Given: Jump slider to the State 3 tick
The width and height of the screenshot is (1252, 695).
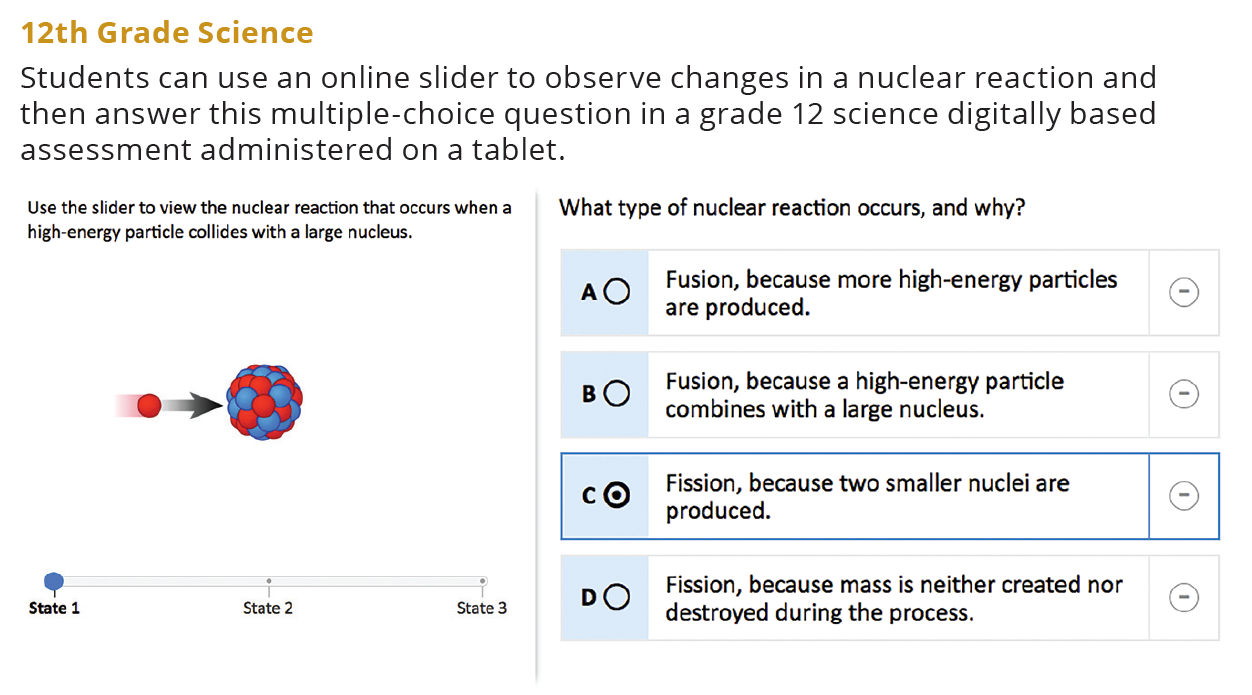Looking at the screenshot, I should point(482,581).
